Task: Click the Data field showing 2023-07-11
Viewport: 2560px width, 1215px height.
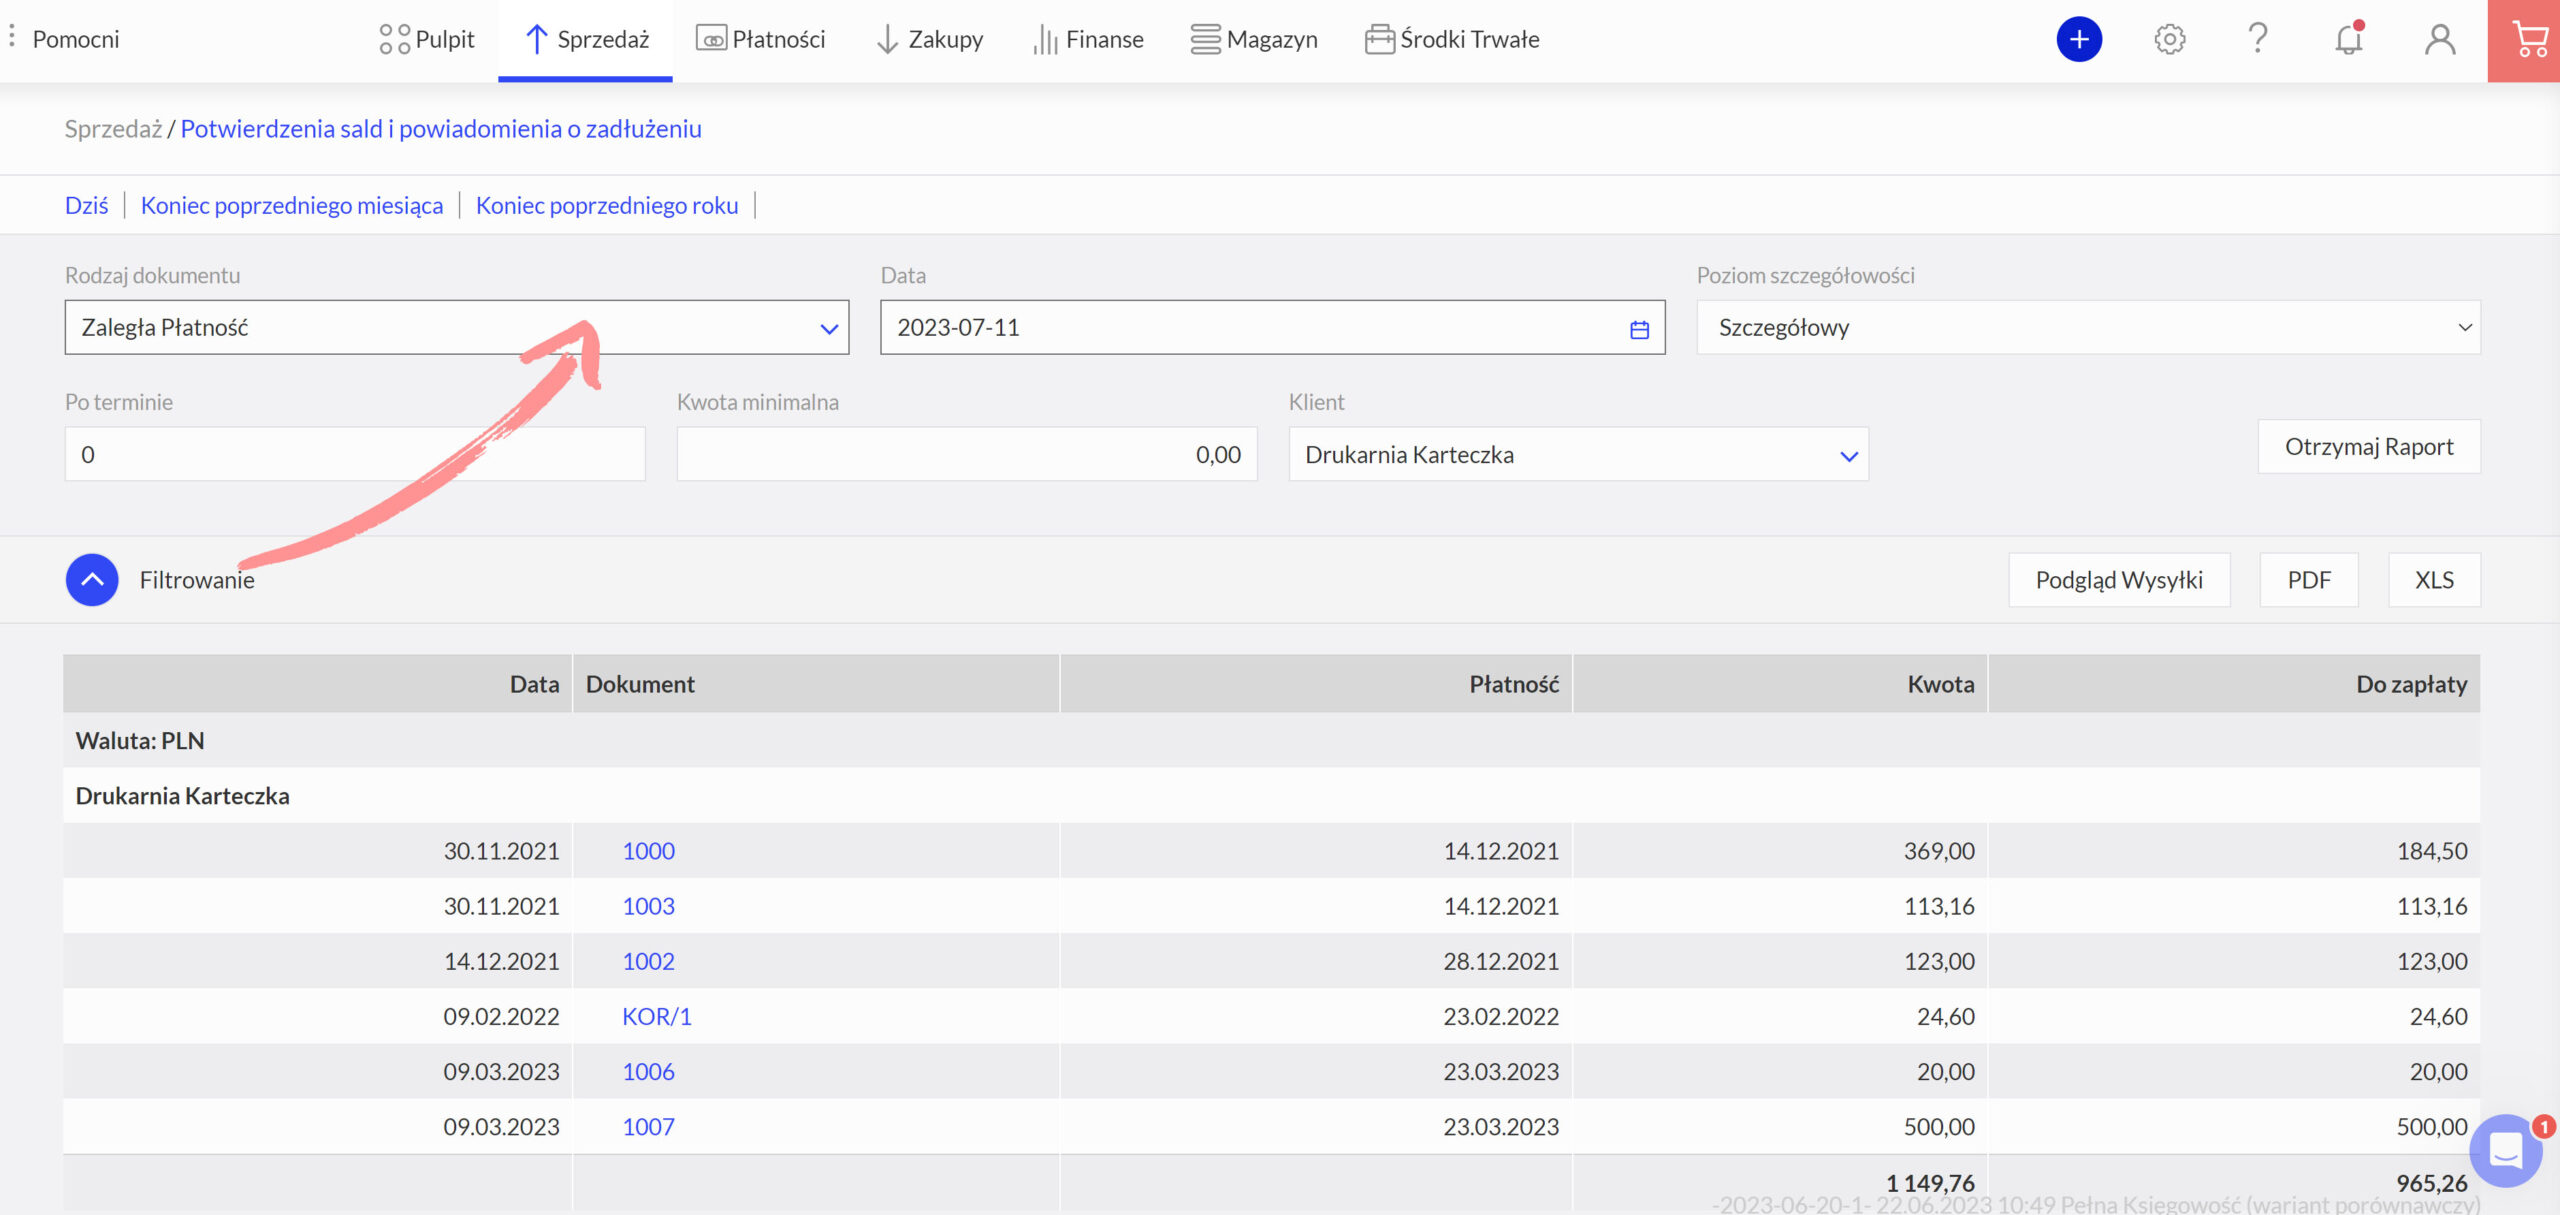Action: [x=1272, y=327]
